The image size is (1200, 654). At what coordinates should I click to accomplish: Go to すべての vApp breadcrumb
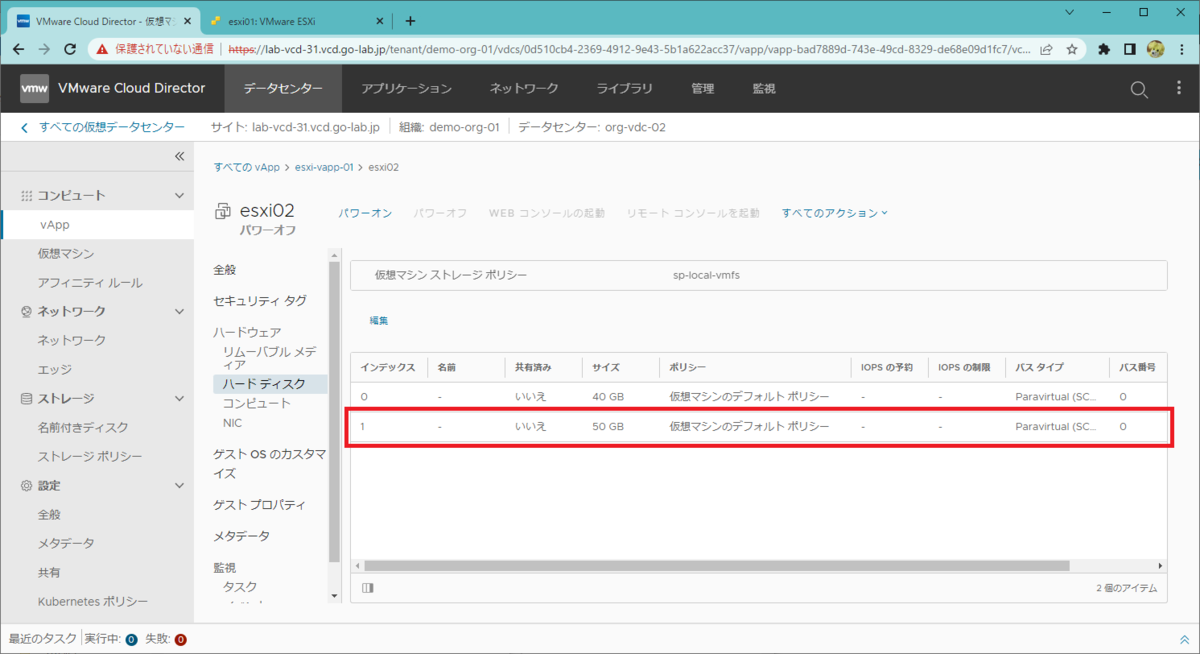247,167
